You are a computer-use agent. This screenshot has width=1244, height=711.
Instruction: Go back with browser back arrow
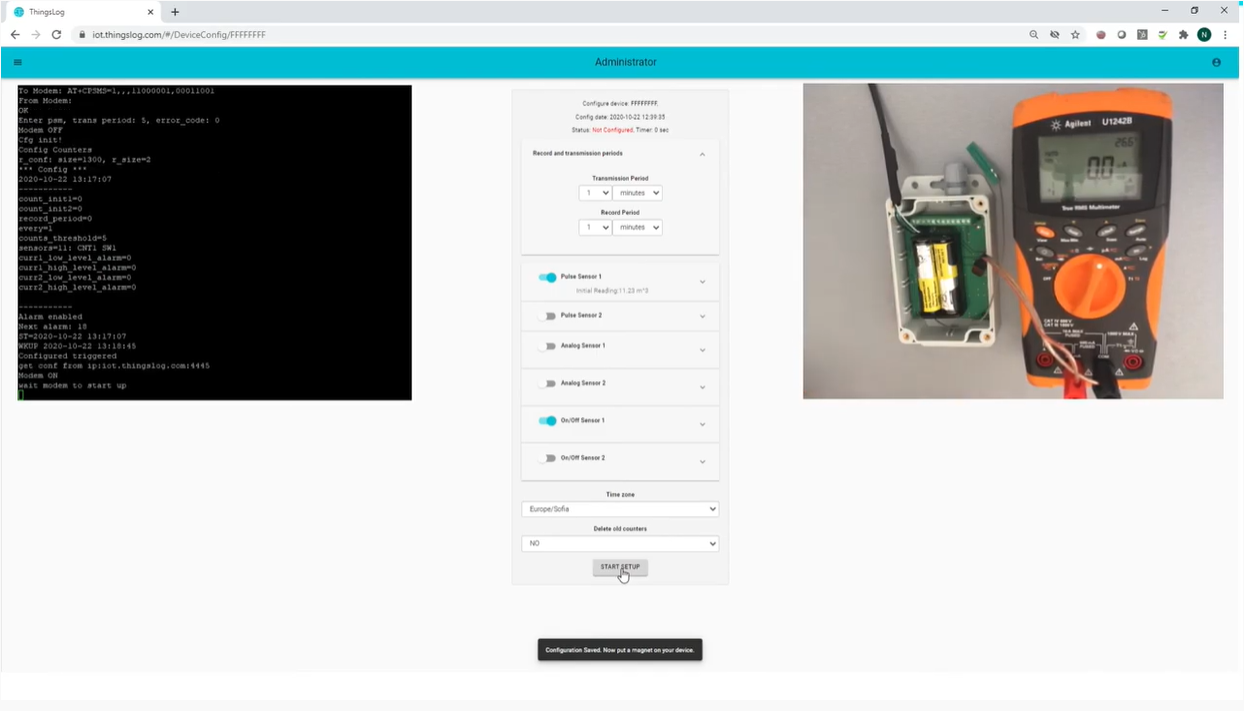click(15, 34)
